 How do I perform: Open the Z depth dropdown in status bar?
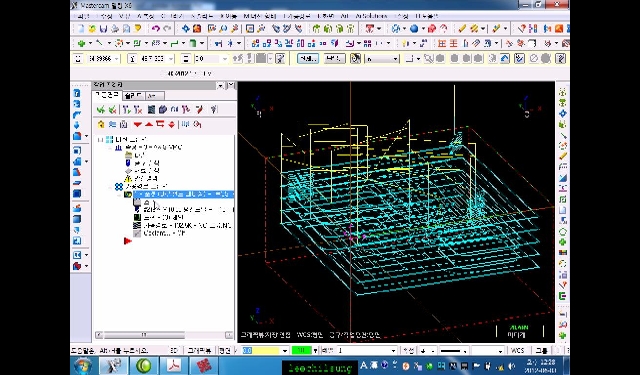tap(285, 351)
